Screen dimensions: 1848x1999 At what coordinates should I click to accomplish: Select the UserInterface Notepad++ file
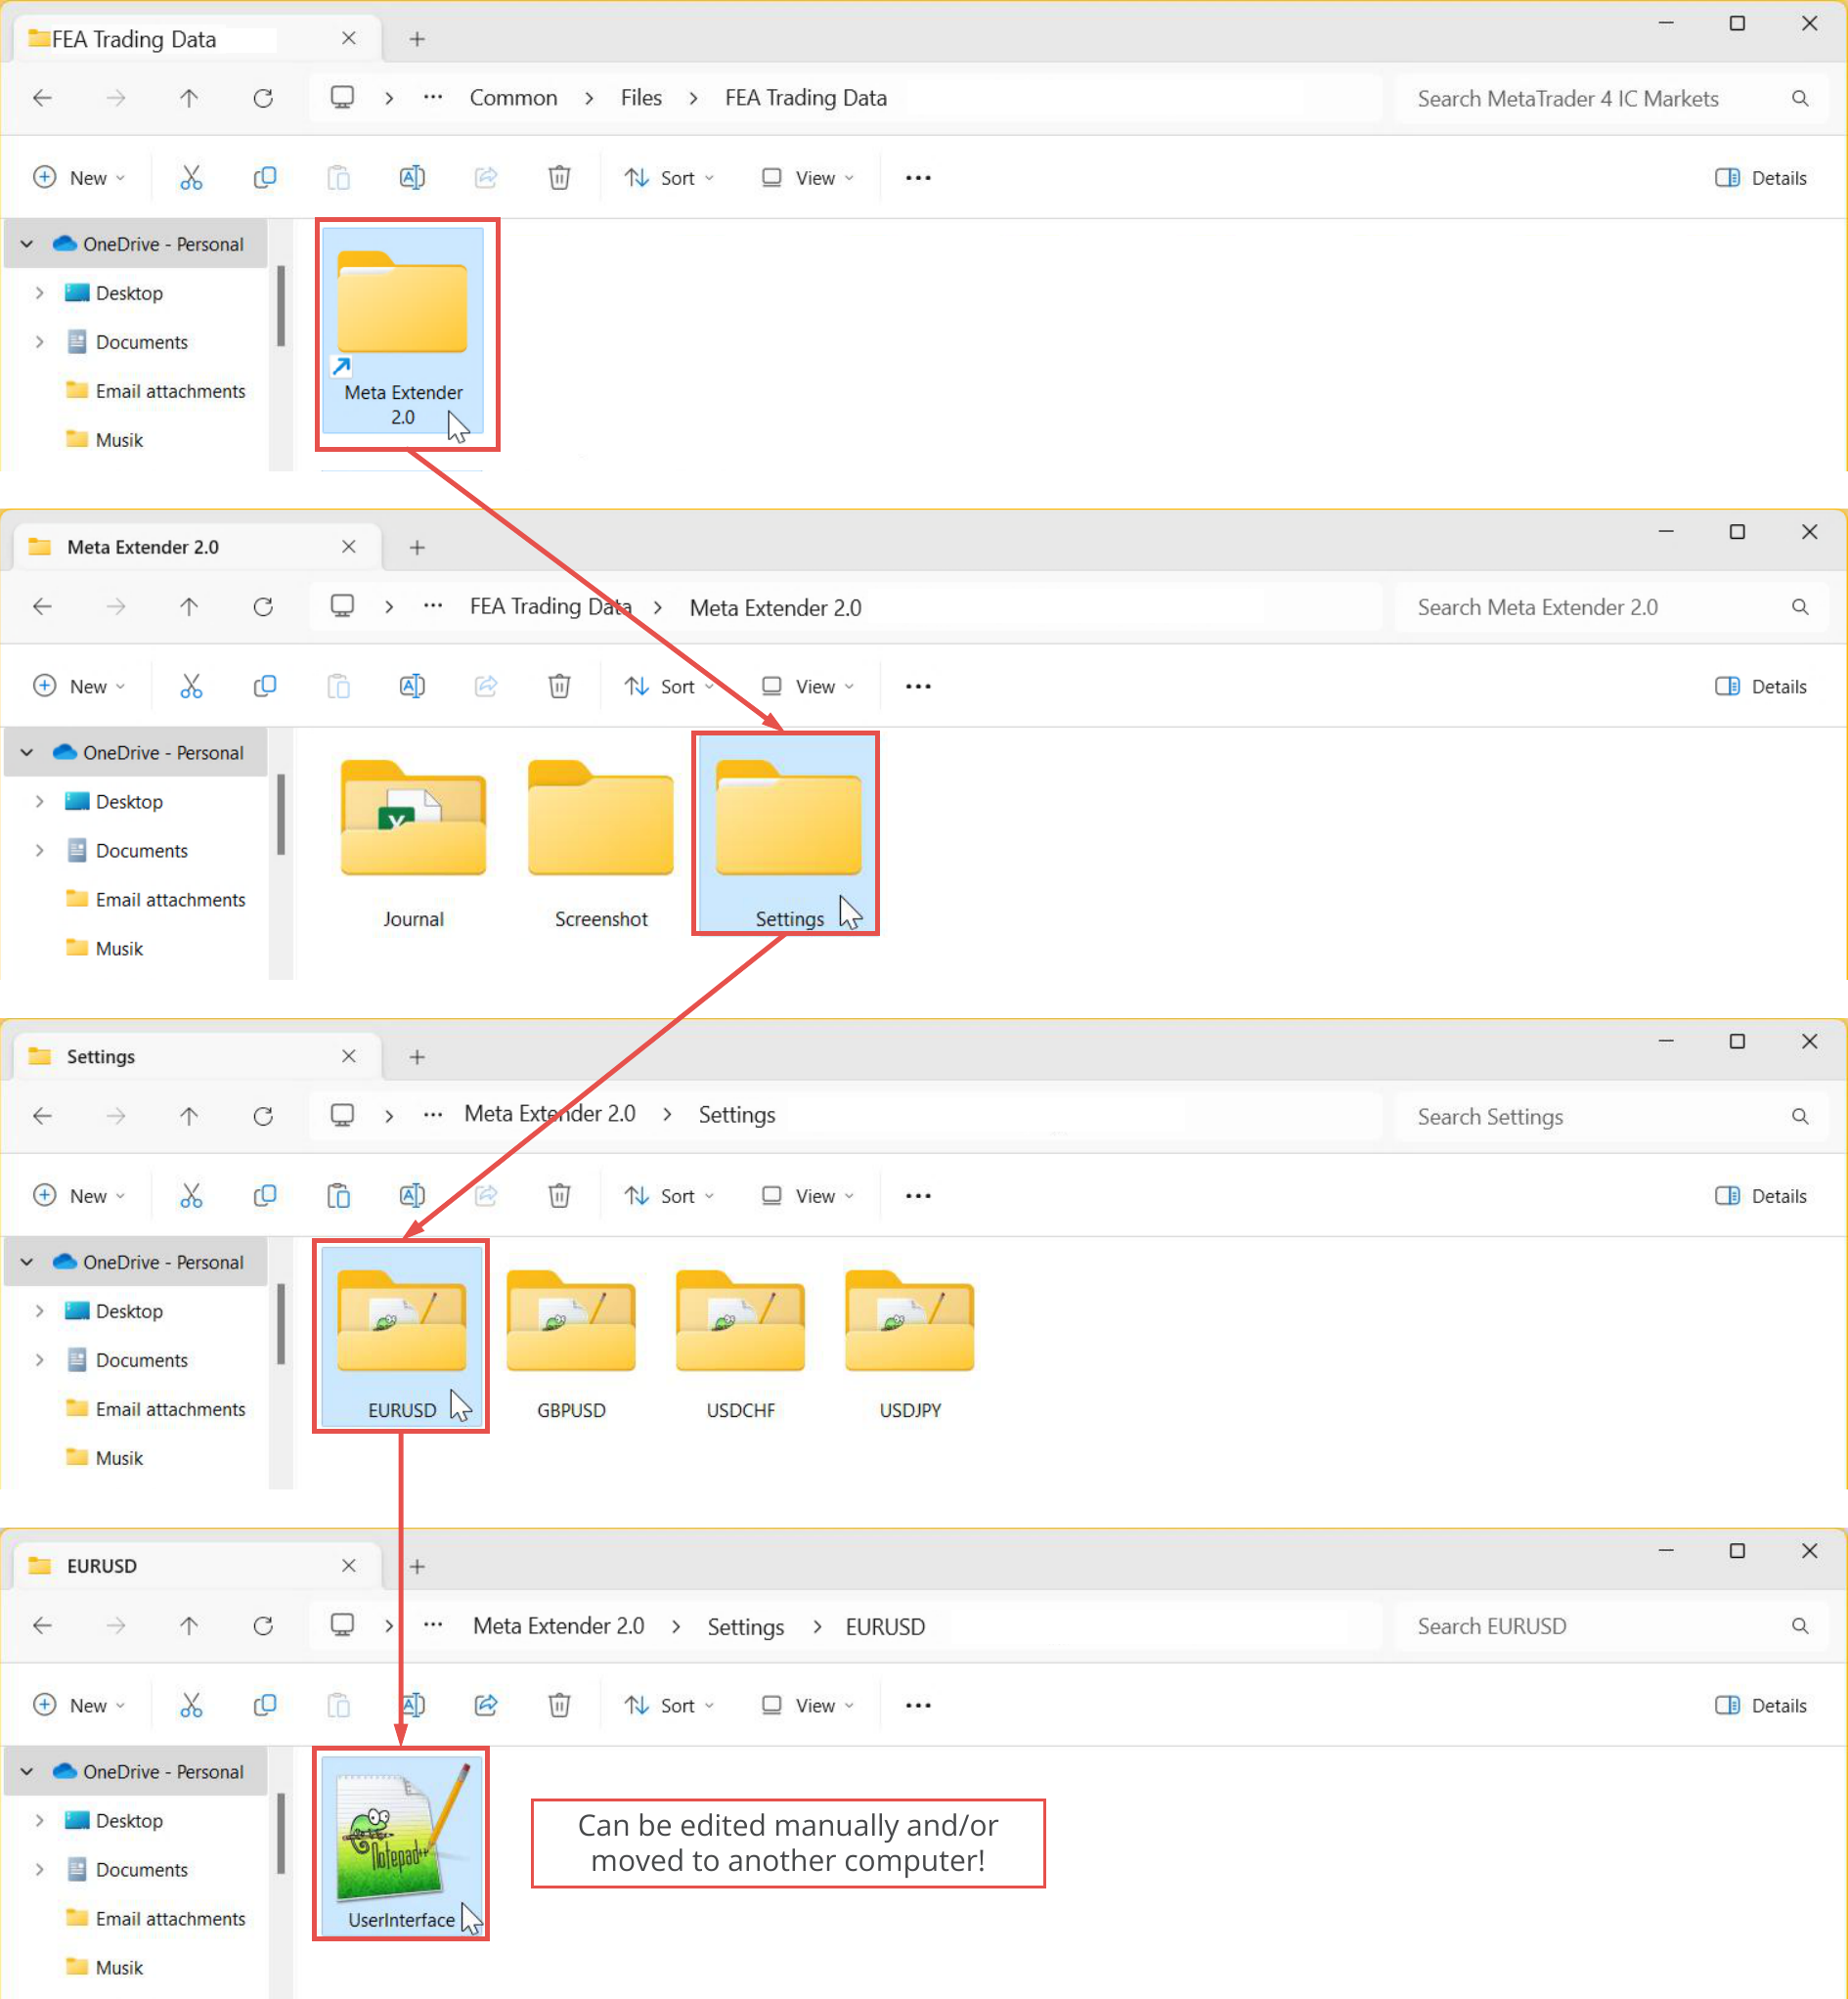[401, 1845]
